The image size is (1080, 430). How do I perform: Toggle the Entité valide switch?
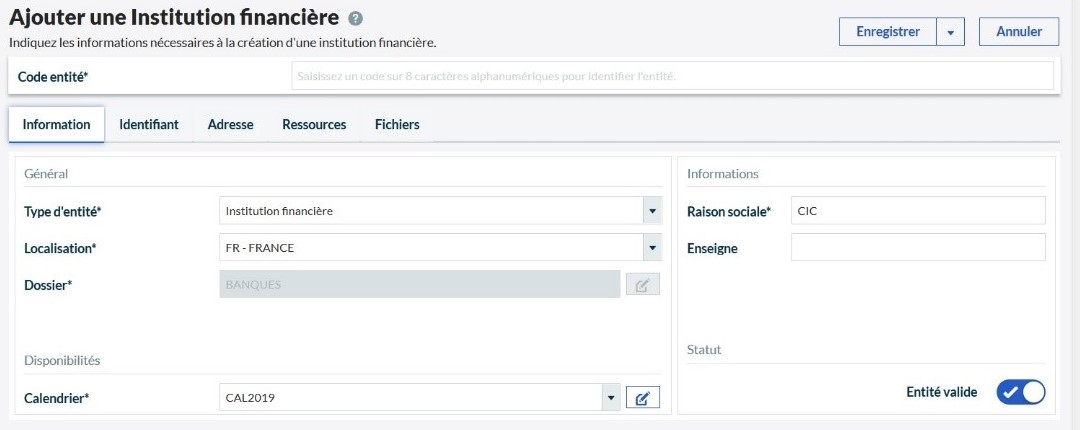coord(1020,392)
